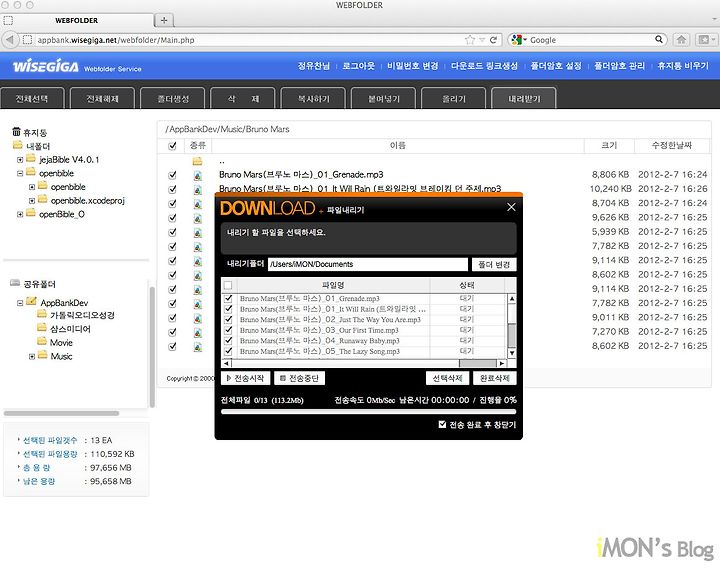Click the 공유폴더 shared drive icon
The image size is (720, 568).
click(15, 283)
